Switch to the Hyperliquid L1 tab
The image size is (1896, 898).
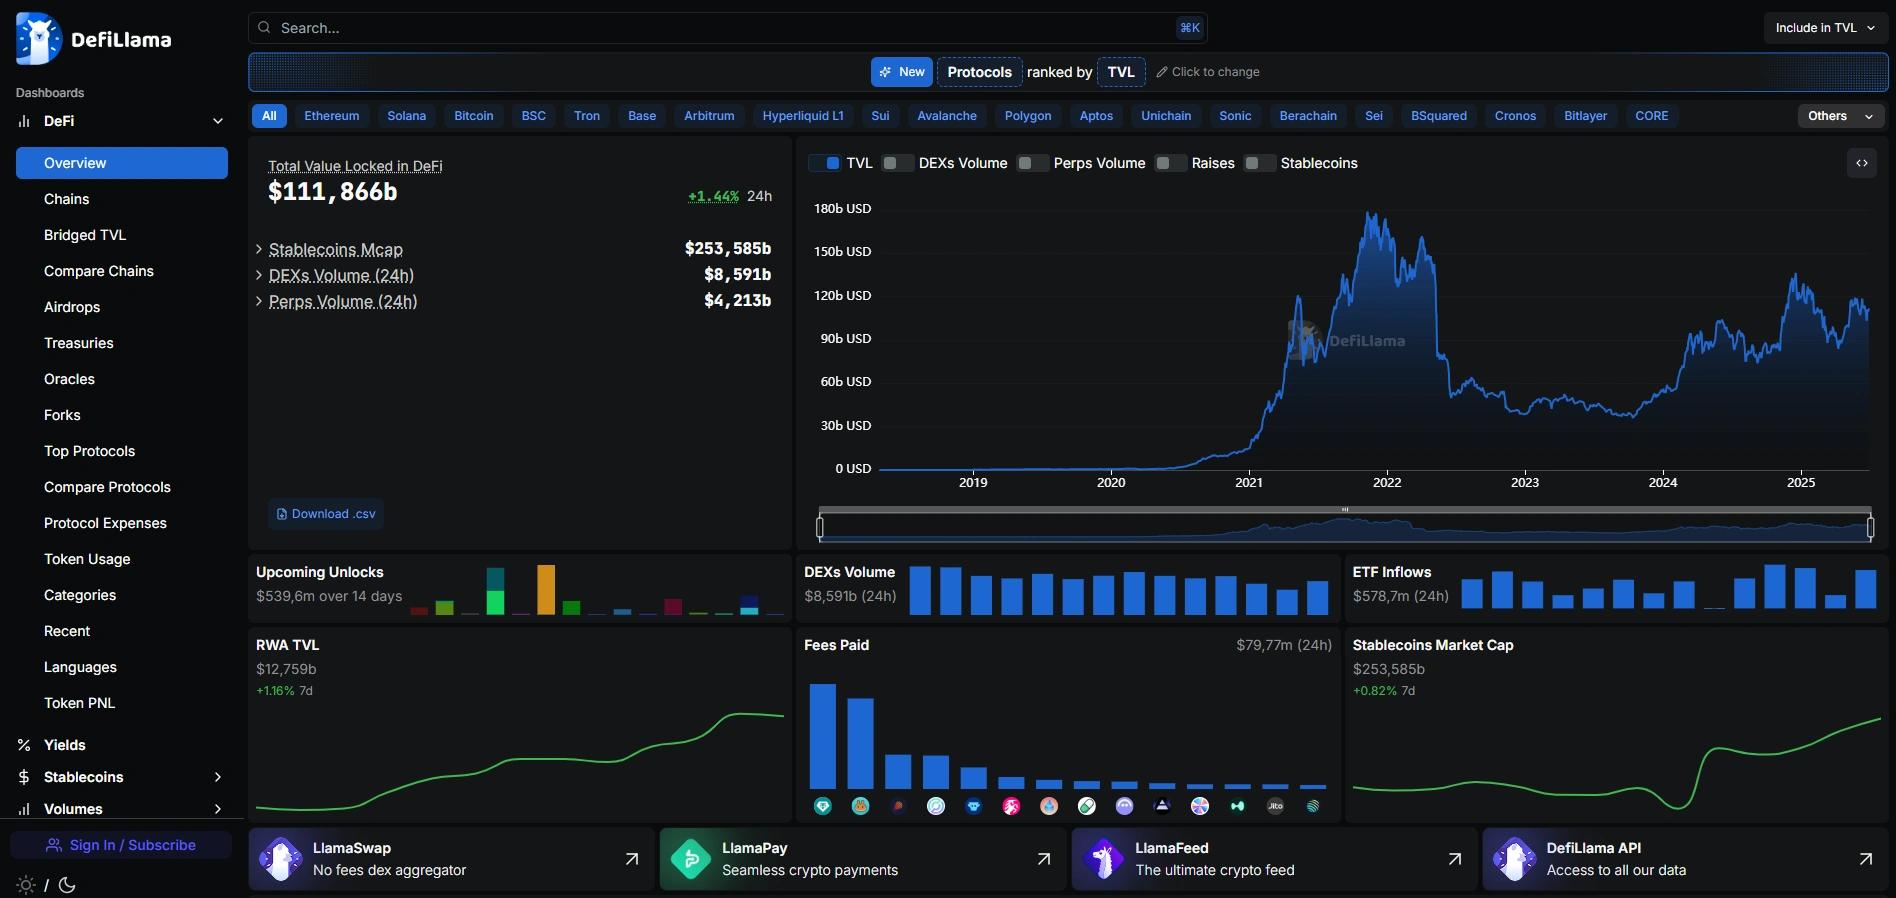point(803,116)
